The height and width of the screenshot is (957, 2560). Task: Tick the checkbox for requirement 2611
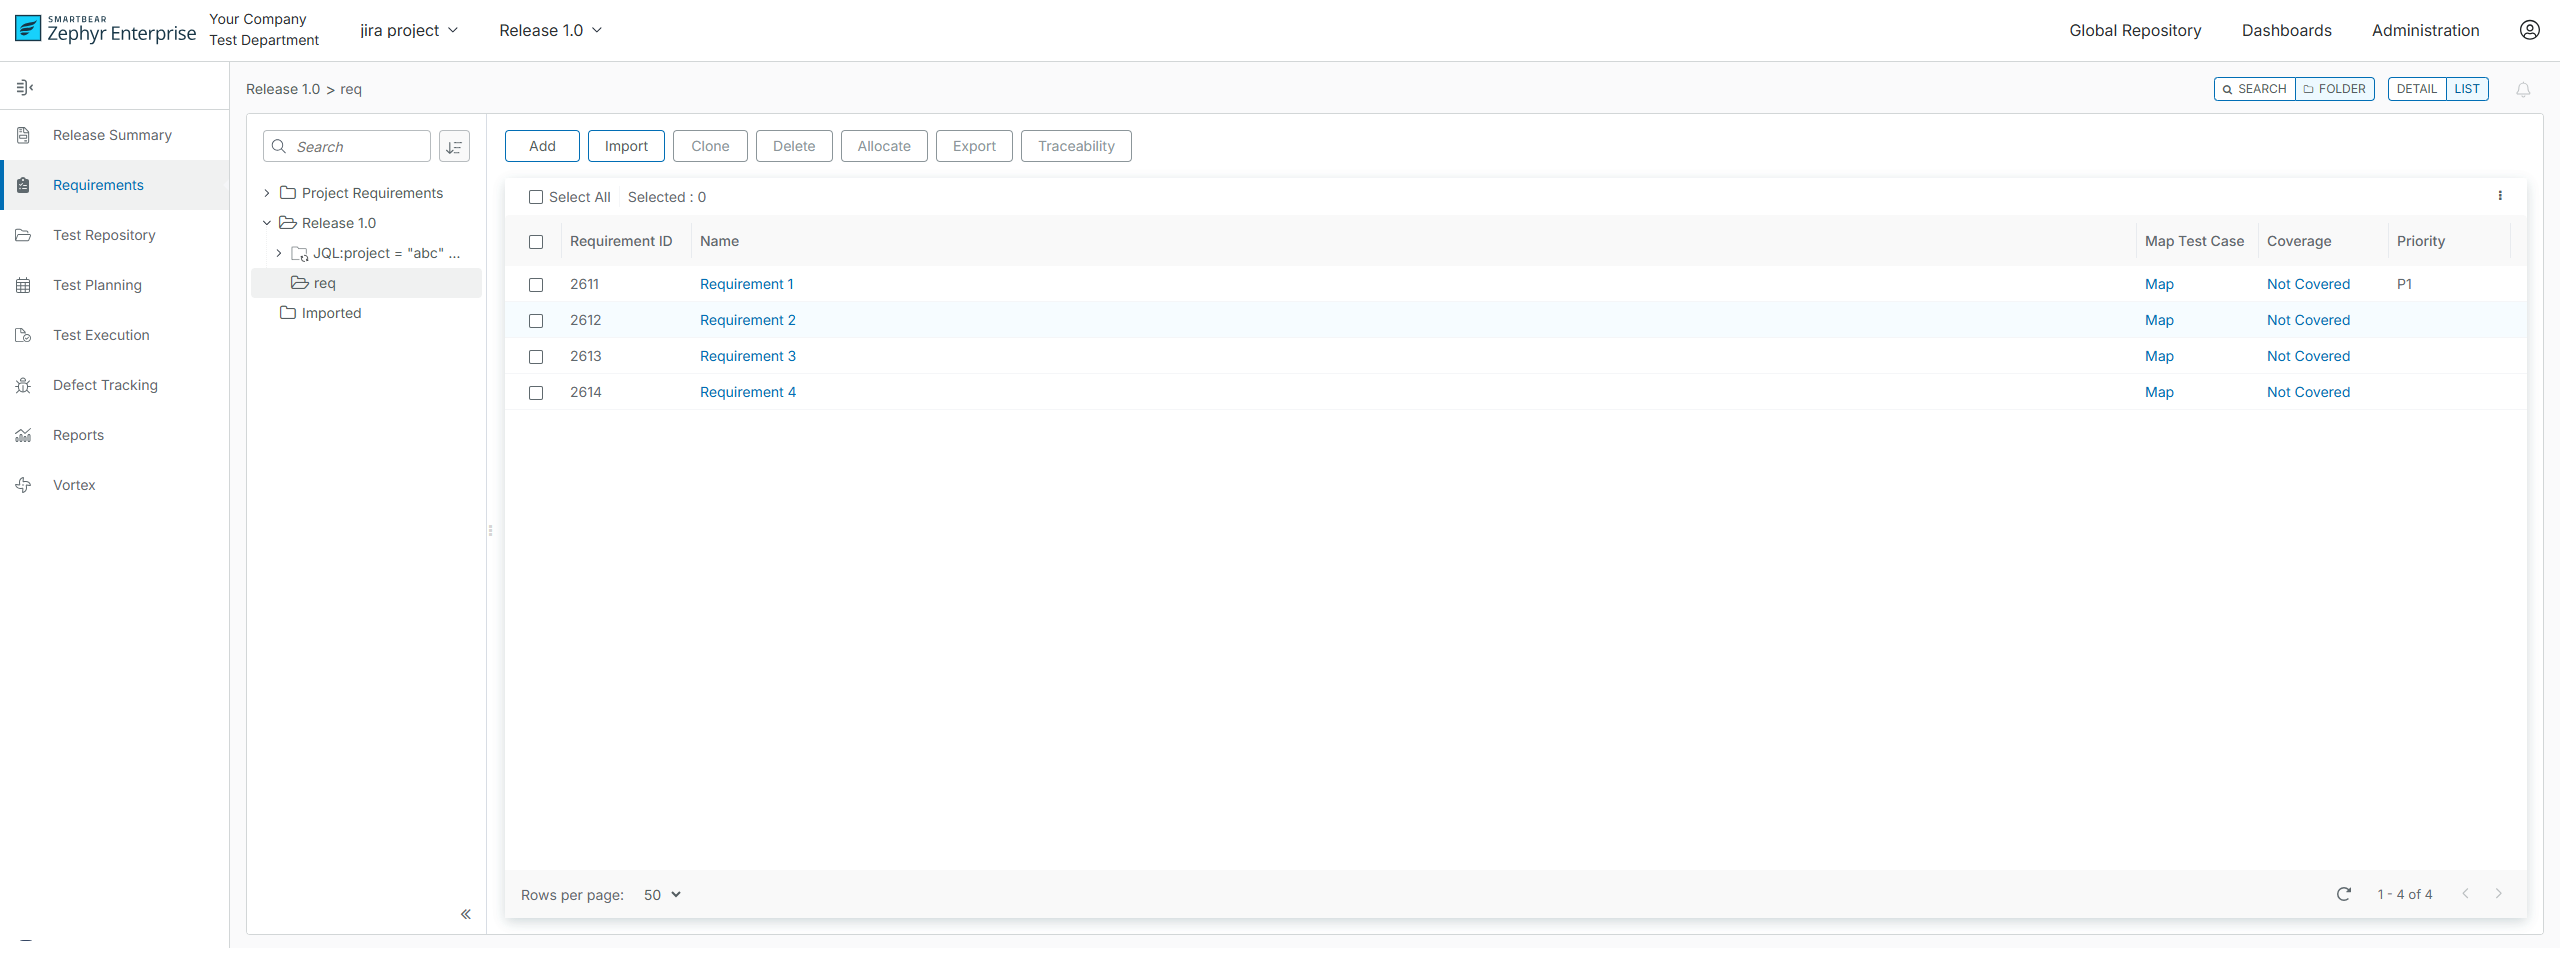pyautogui.click(x=536, y=285)
